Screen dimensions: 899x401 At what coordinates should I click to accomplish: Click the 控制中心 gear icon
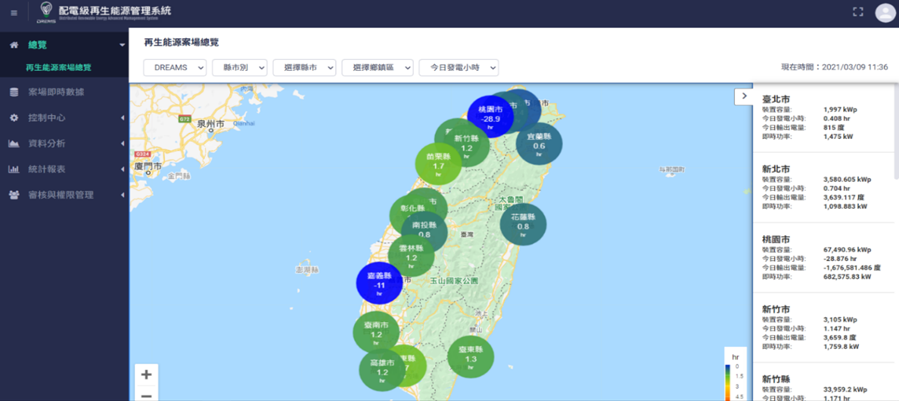pyautogui.click(x=14, y=118)
